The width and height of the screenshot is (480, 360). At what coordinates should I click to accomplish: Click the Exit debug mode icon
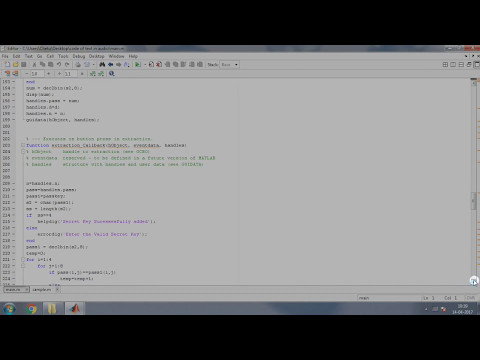point(200,64)
